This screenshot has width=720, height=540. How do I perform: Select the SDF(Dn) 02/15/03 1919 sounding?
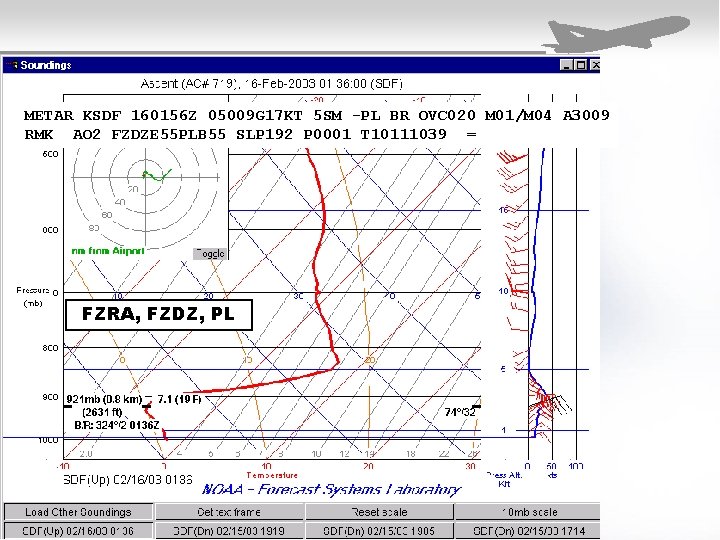point(229,531)
